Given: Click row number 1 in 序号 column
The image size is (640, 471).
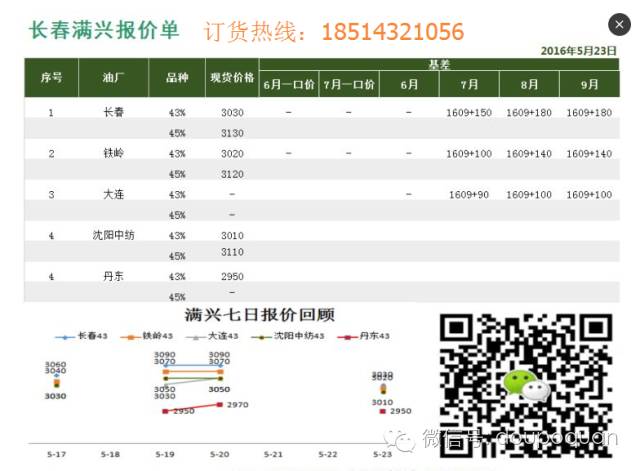Looking at the screenshot, I should (x=51, y=113).
